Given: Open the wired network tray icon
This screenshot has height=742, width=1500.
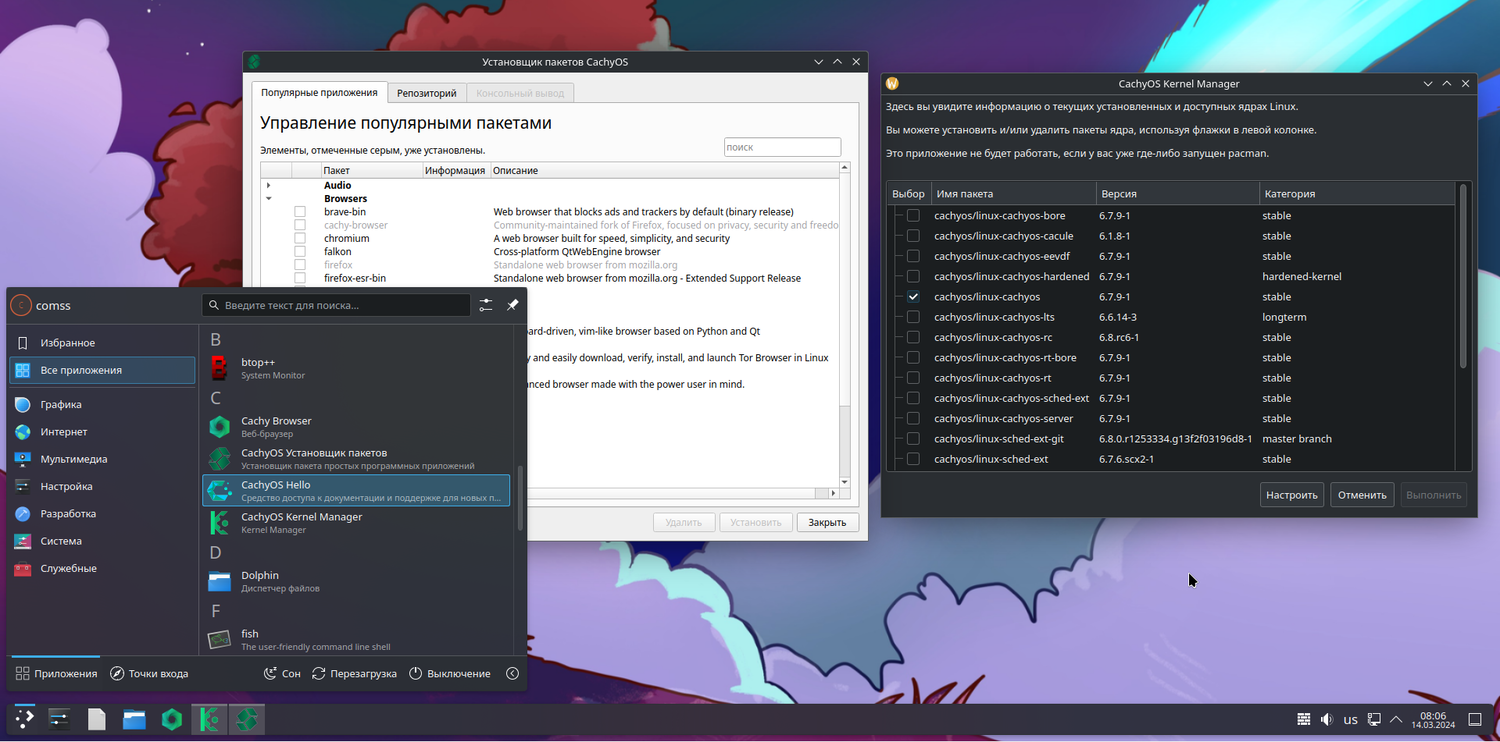Looking at the screenshot, I should (1375, 719).
